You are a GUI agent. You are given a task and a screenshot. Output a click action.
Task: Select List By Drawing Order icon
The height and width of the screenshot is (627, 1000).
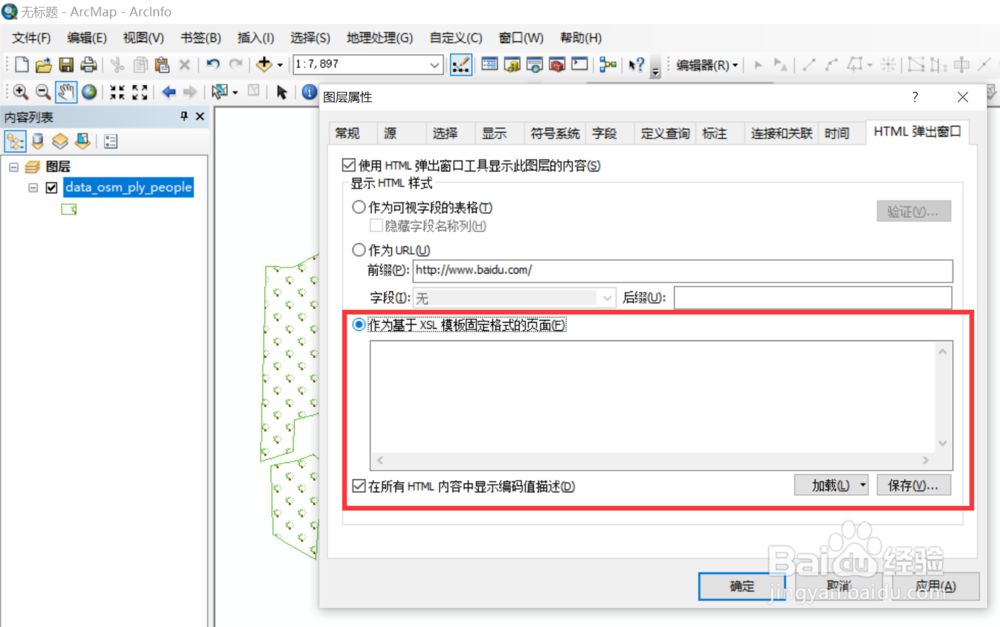[15, 139]
